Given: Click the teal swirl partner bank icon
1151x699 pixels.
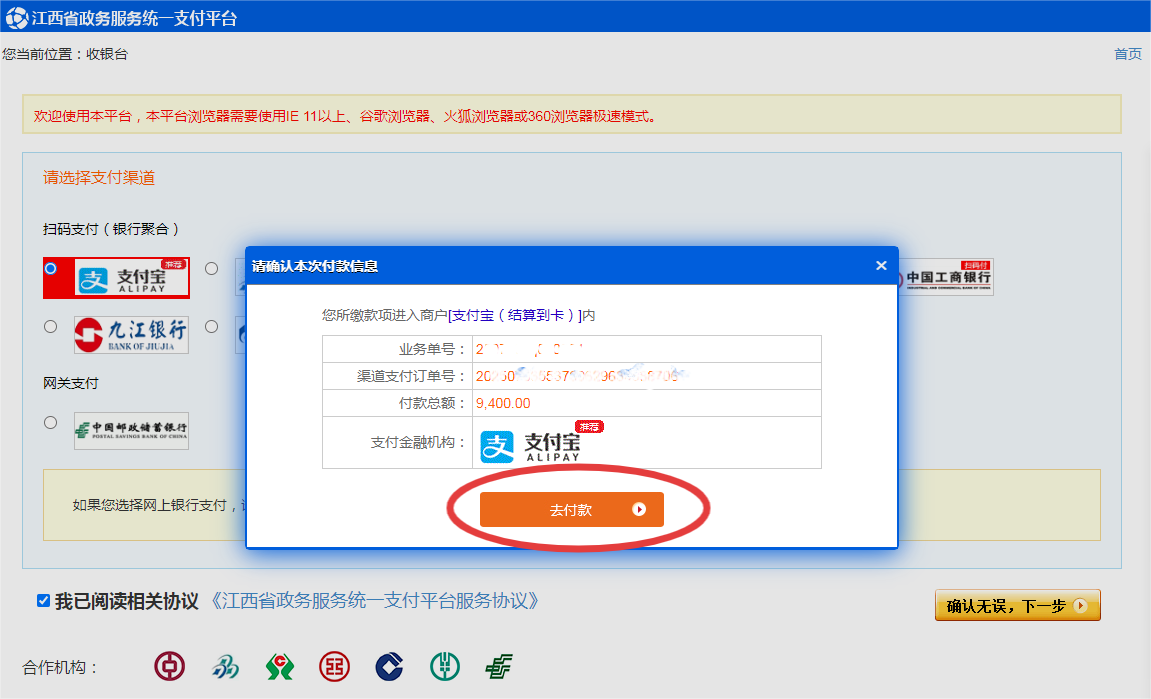Looking at the screenshot, I should (225, 667).
